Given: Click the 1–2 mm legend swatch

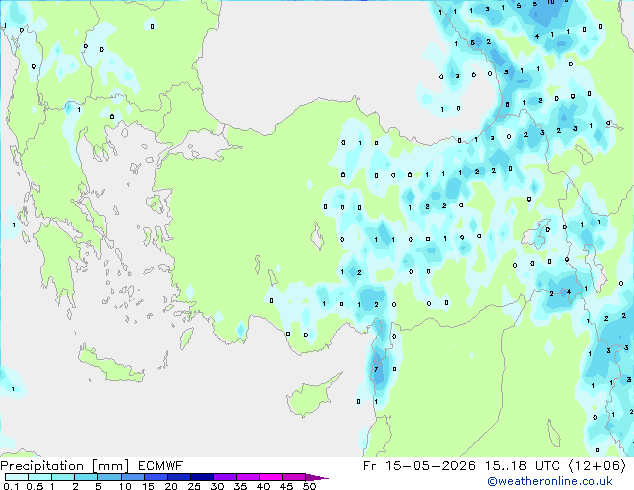Looking at the screenshot, I should click(63, 477).
